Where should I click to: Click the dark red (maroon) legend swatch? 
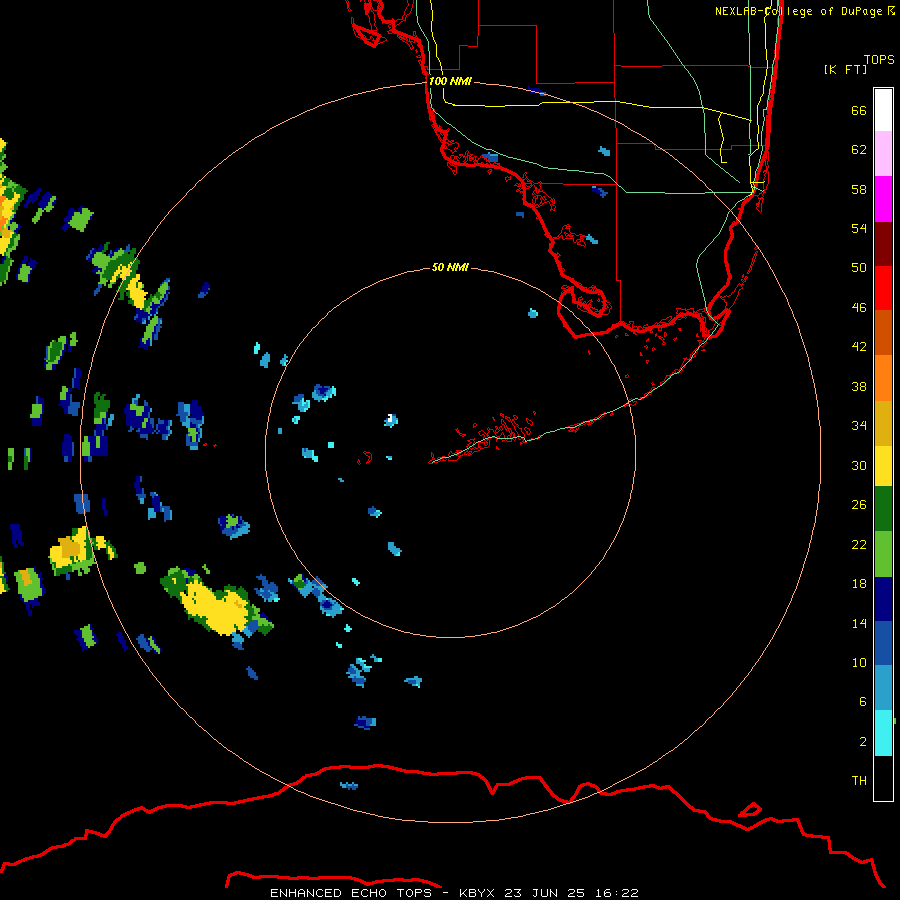click(883, 243)
